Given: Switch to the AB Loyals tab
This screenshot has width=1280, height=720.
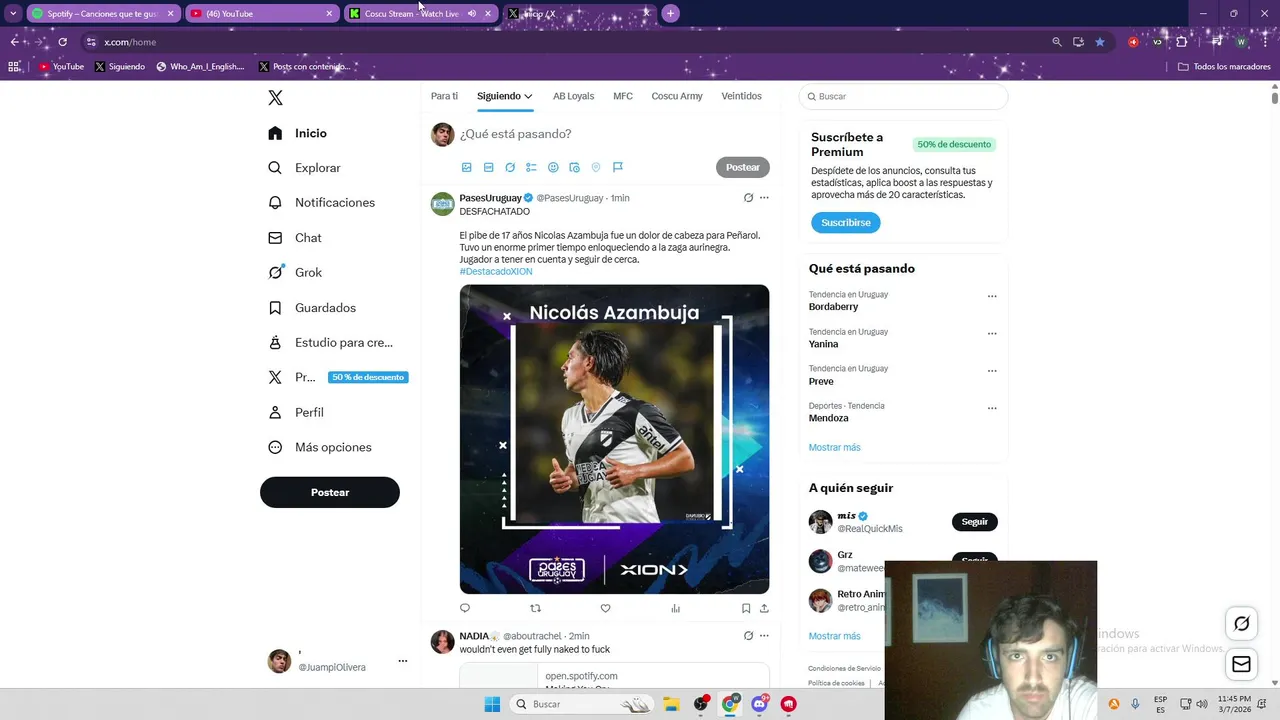Looking at the screenshot, I should click(x=573, y=96).
